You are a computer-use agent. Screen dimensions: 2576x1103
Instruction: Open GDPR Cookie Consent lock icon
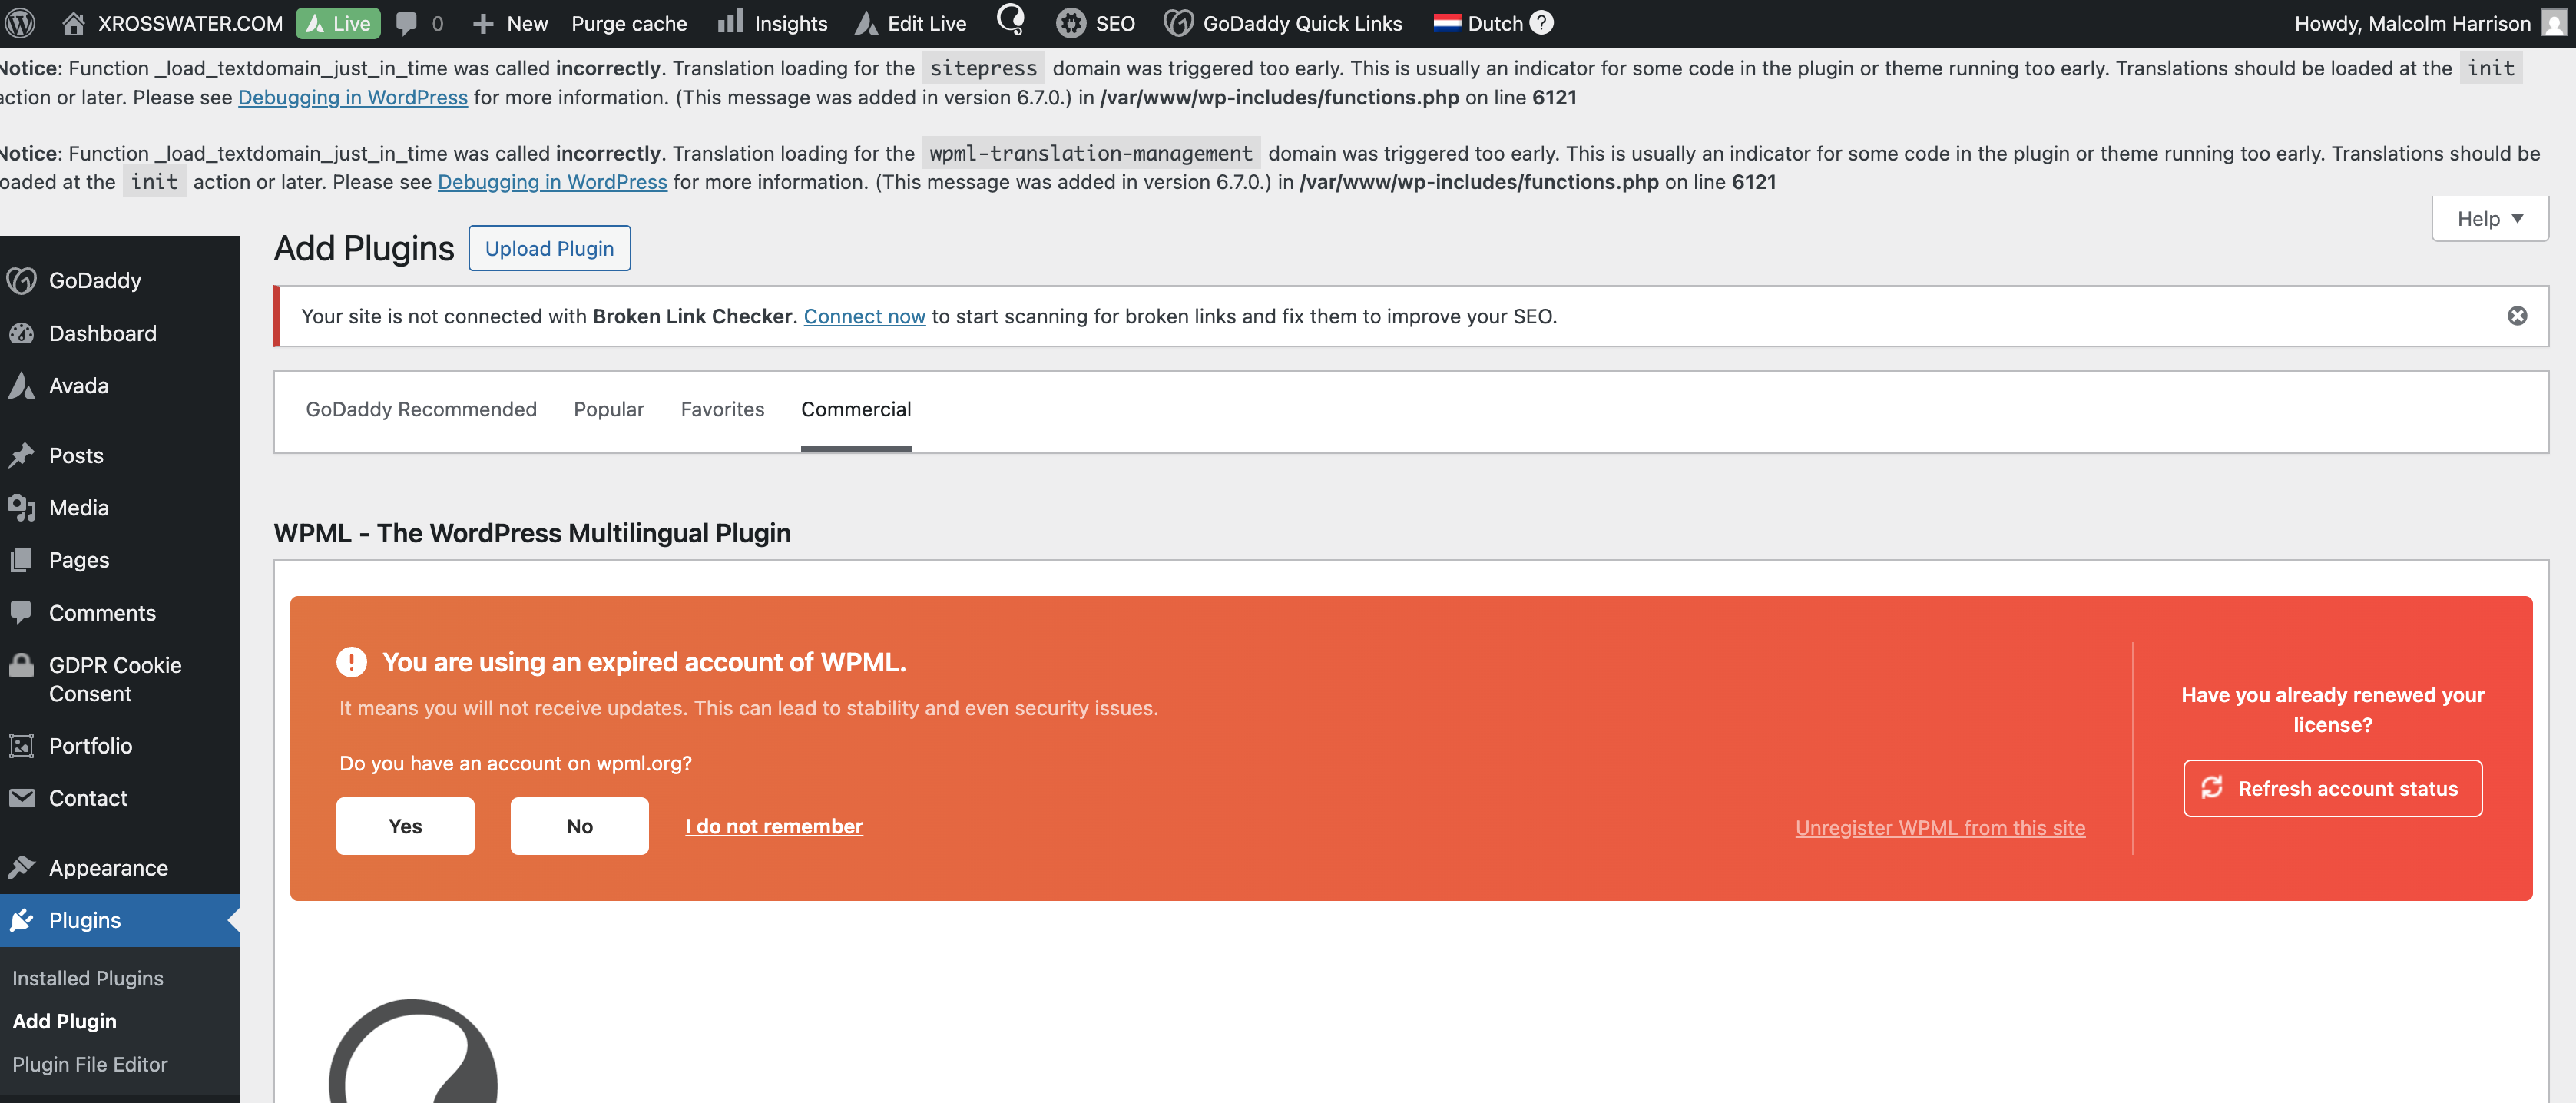21,665
